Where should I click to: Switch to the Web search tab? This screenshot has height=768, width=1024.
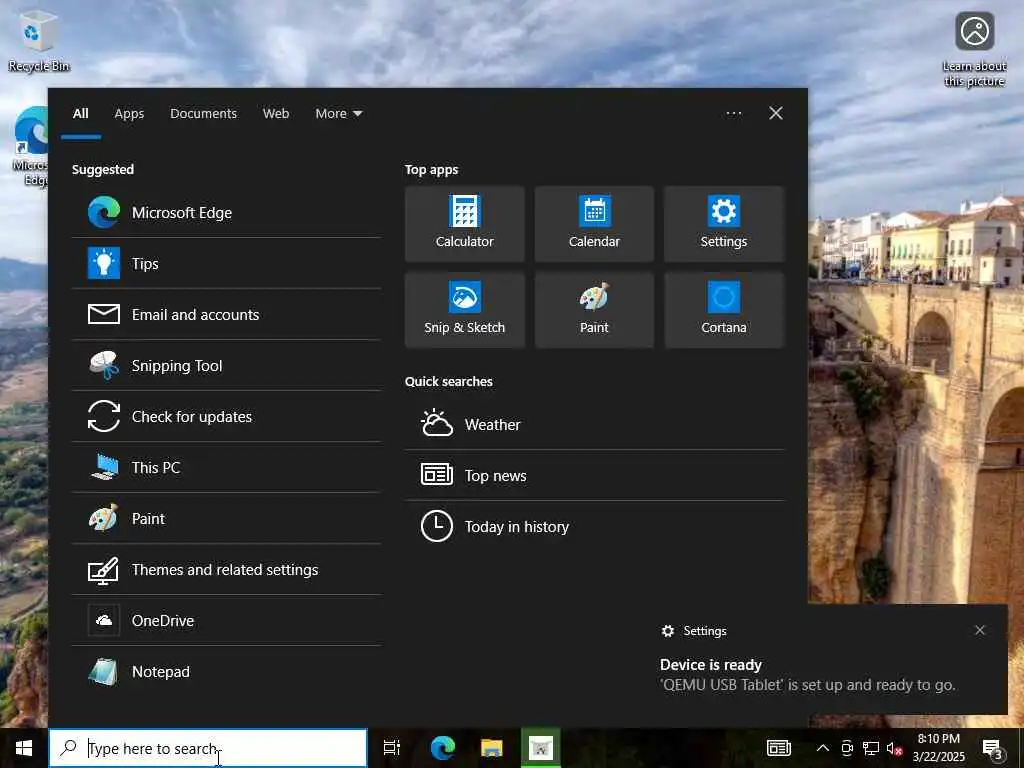point(276,114)
